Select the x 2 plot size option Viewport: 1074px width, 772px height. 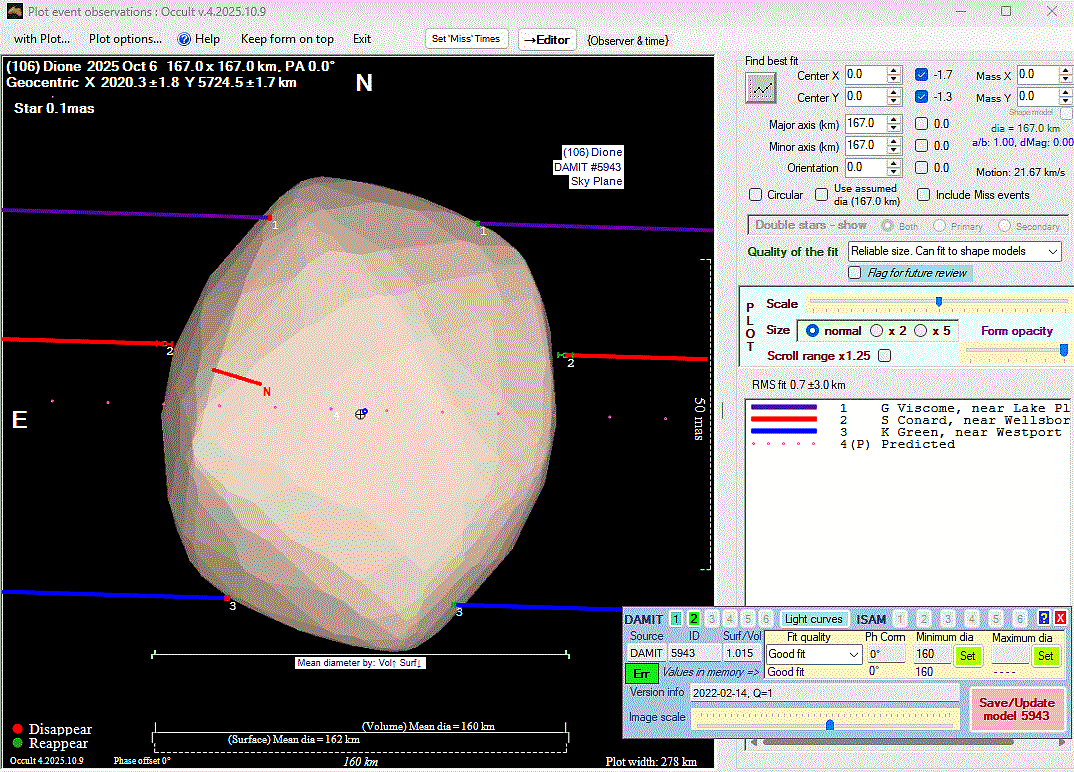tap(877, 331)
